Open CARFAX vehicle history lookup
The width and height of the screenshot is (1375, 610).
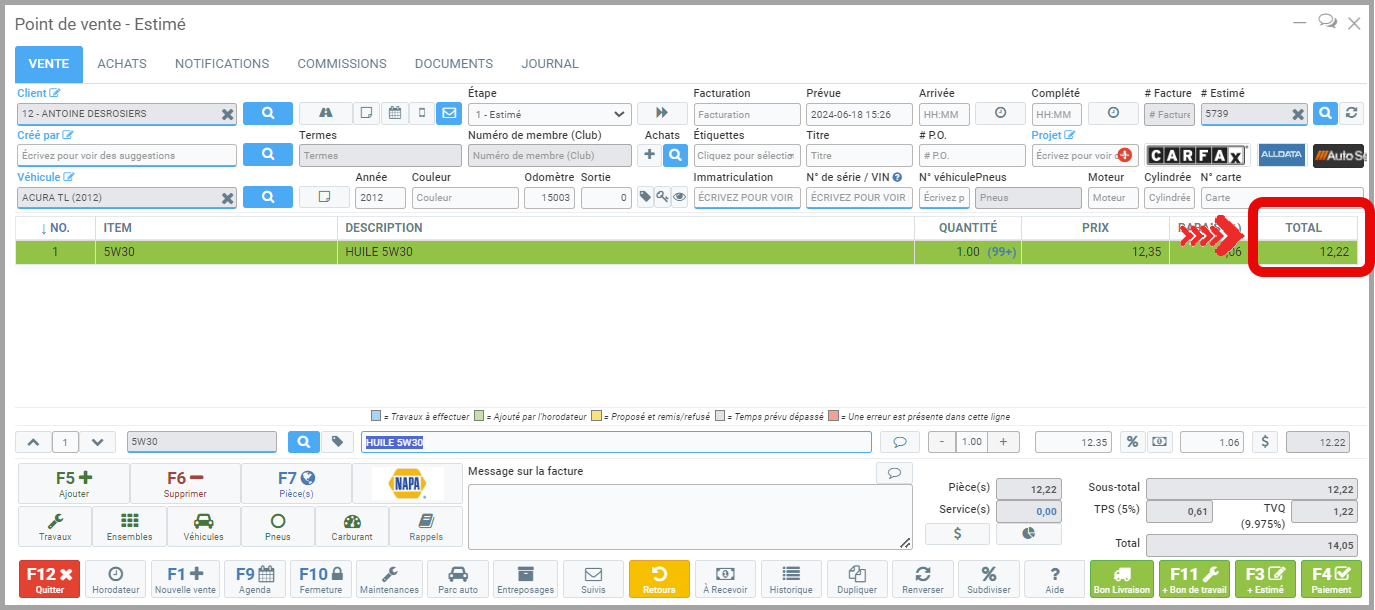point(1197,156)
